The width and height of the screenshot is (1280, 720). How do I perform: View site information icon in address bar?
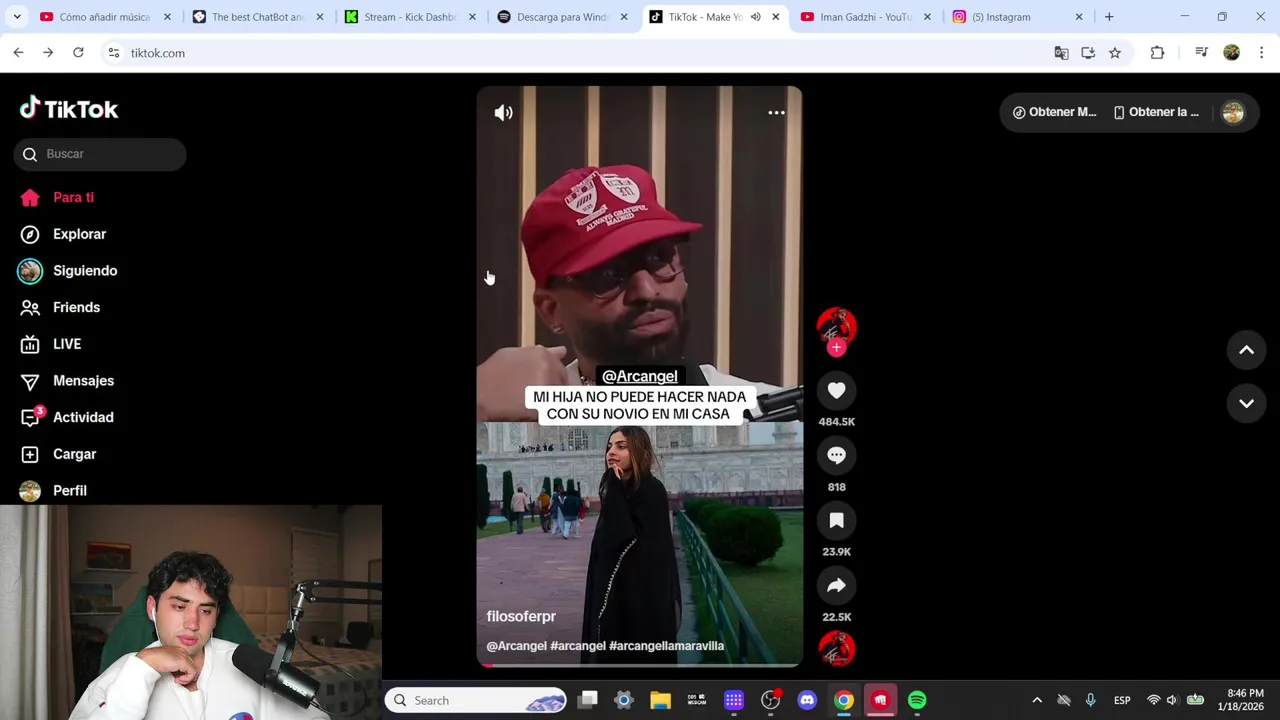114,53
